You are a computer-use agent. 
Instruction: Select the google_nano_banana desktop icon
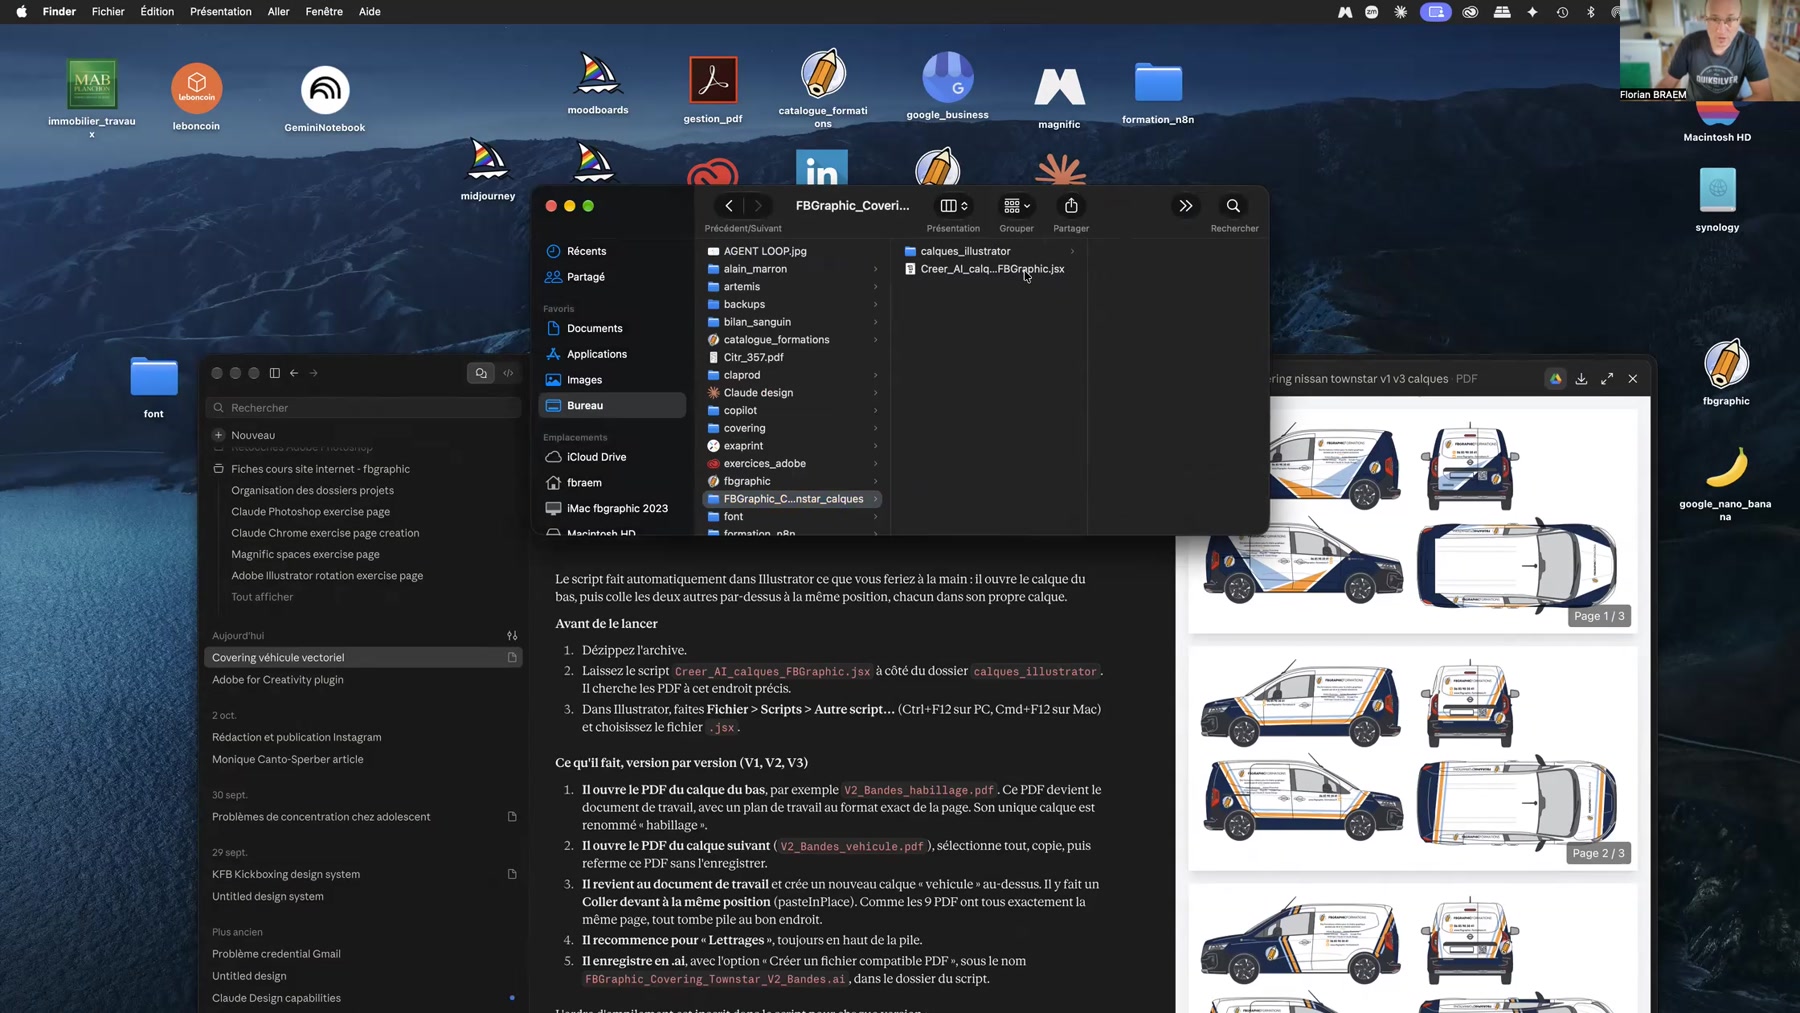pos(1726,468)
